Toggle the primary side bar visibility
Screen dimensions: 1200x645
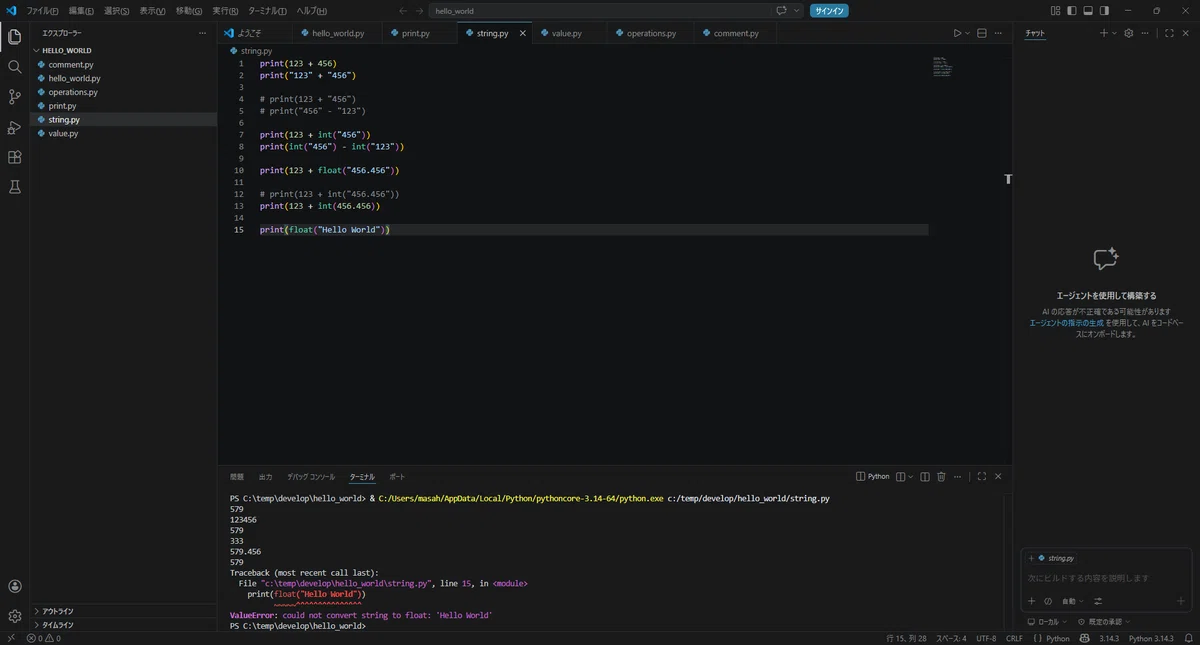1072,10
